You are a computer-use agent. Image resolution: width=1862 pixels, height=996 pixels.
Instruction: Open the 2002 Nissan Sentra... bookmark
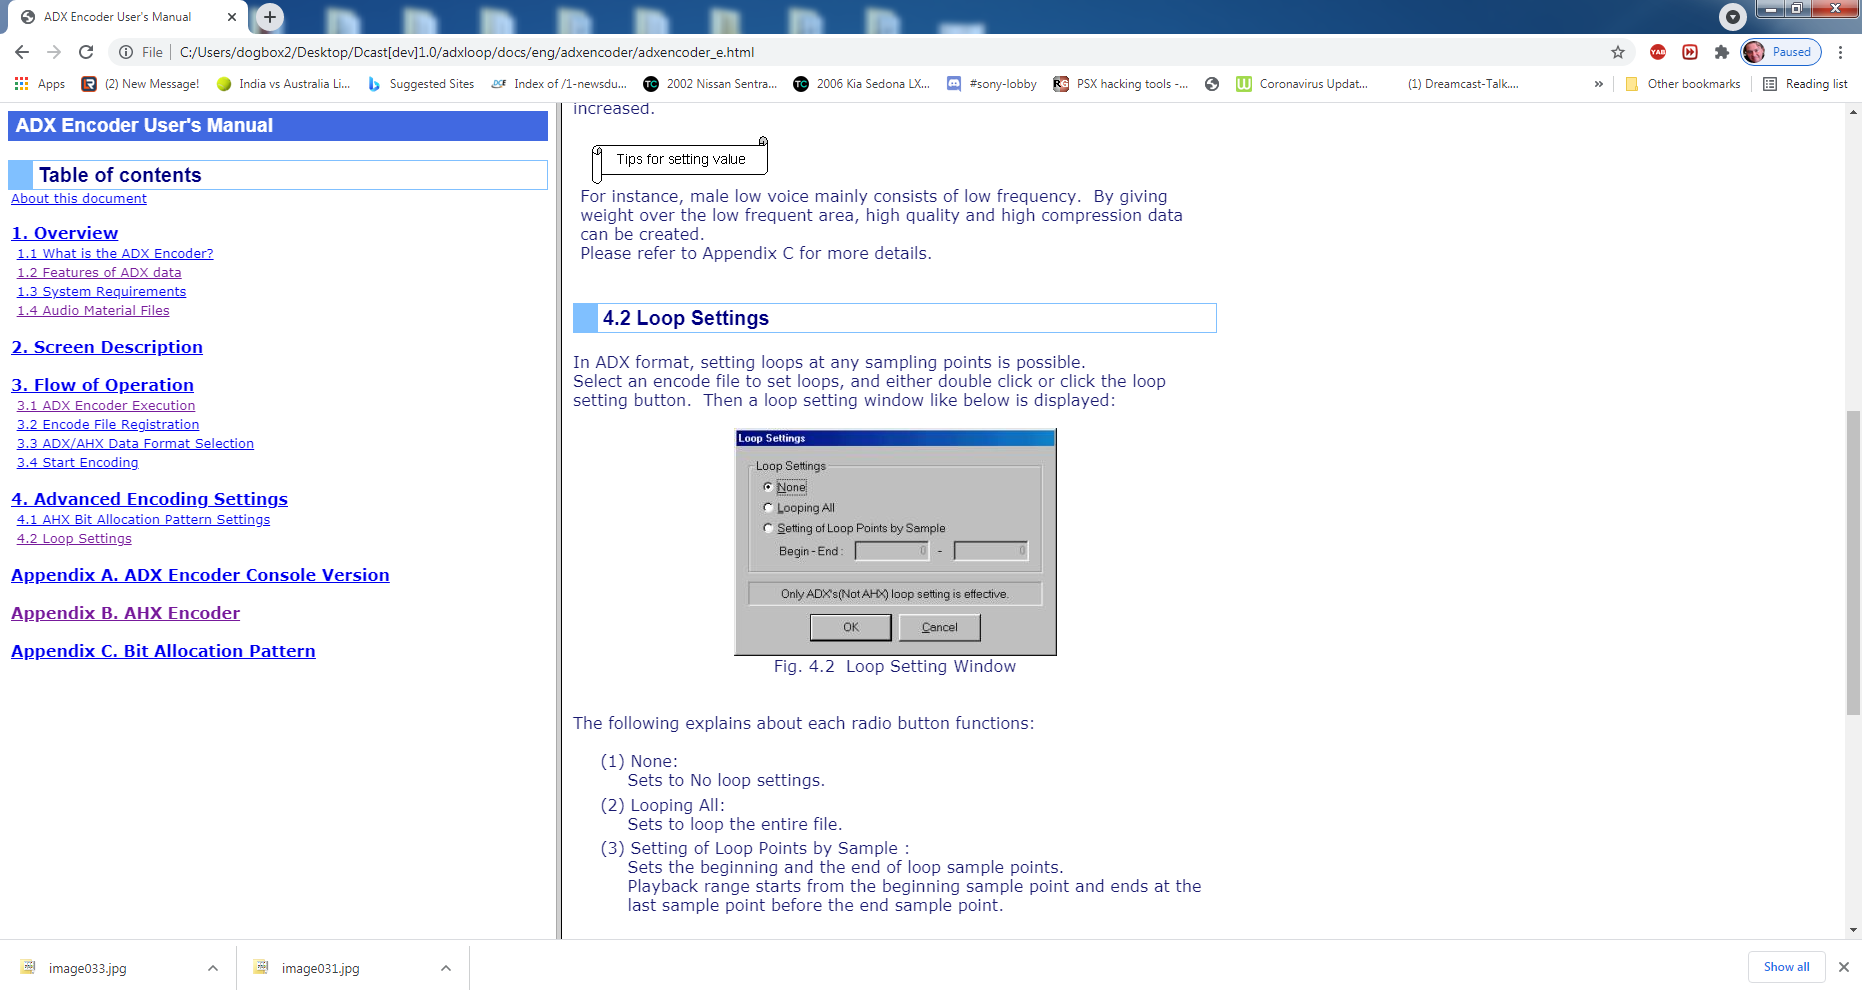click(x=710, y=84)
